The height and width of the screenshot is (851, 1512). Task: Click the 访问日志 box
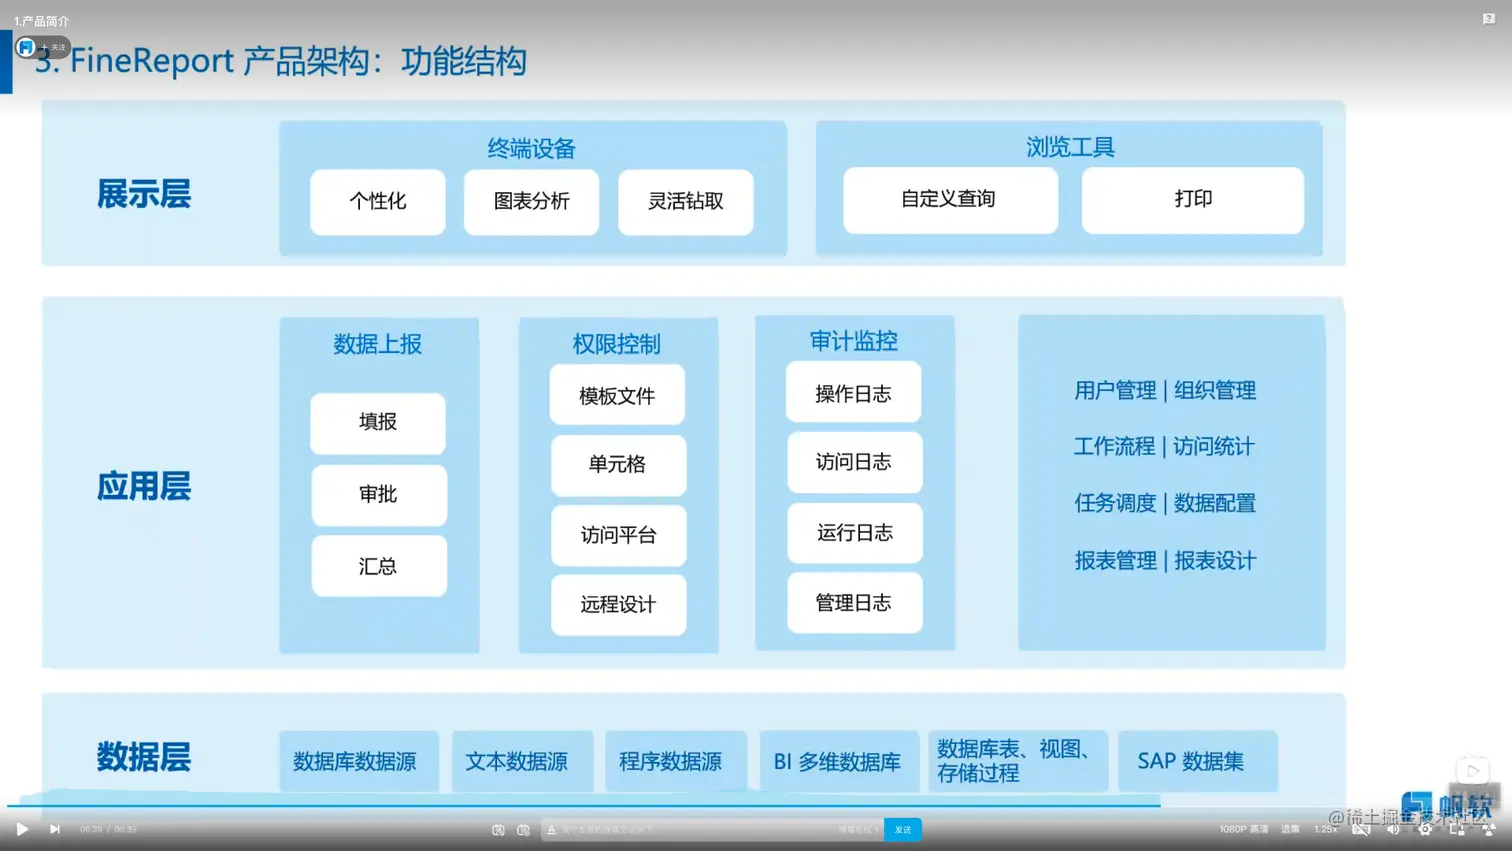(854, 462)
